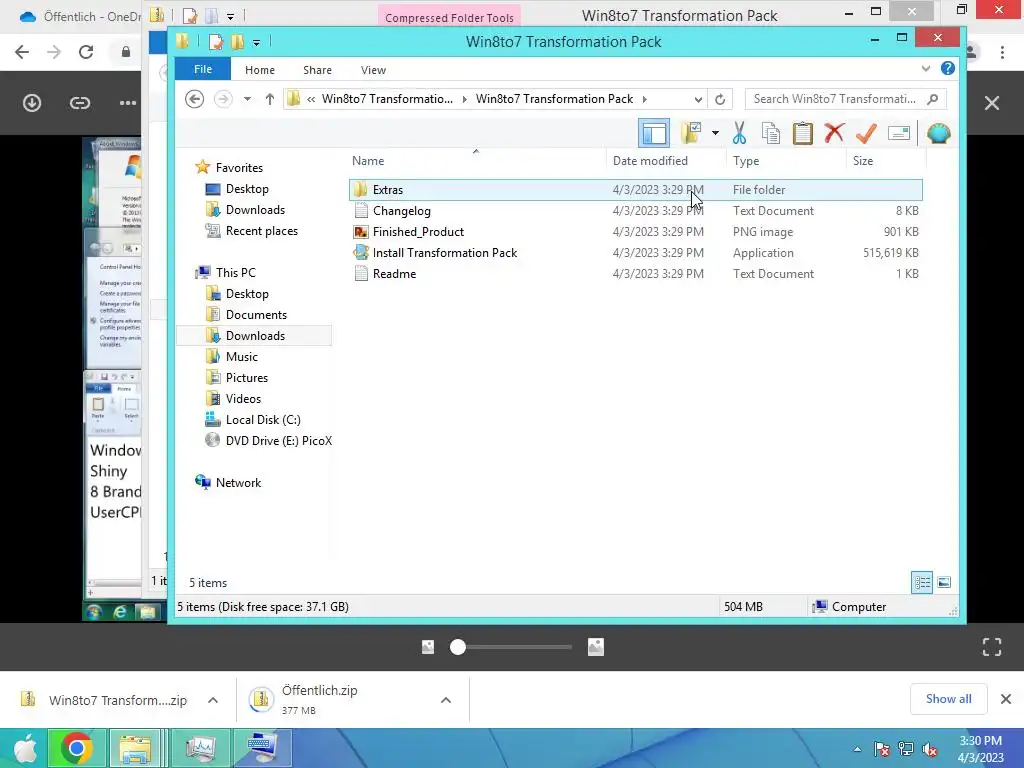Viewport: 1024px width, 768px height.
Task: Click the orange checkmark Properties icon
Action: 866,133
